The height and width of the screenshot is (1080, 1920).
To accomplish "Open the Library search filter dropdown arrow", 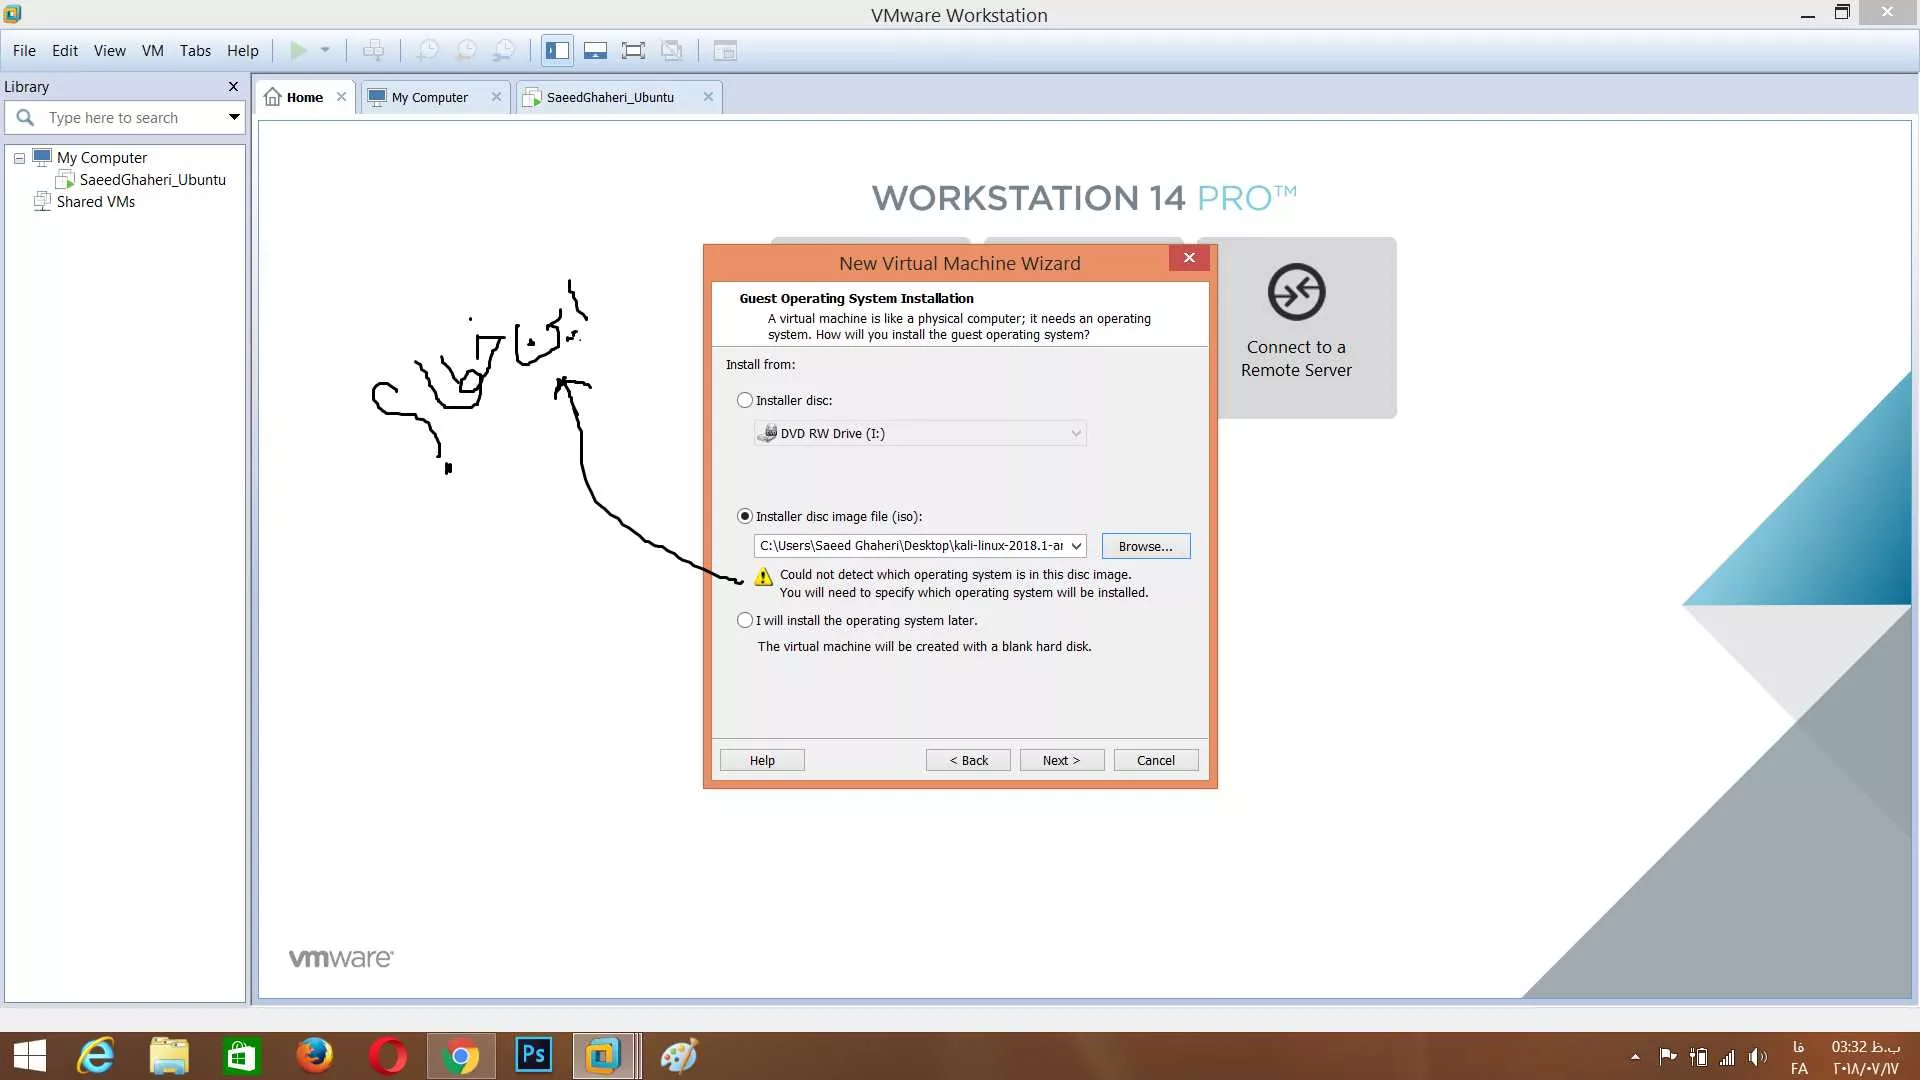I will point(234,118).
